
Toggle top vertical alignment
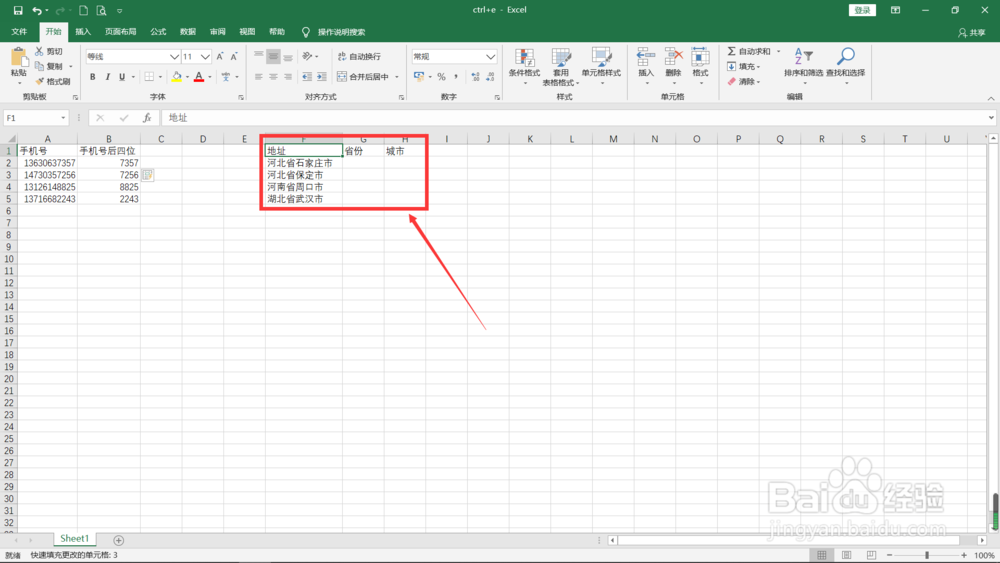click(259, 57)
